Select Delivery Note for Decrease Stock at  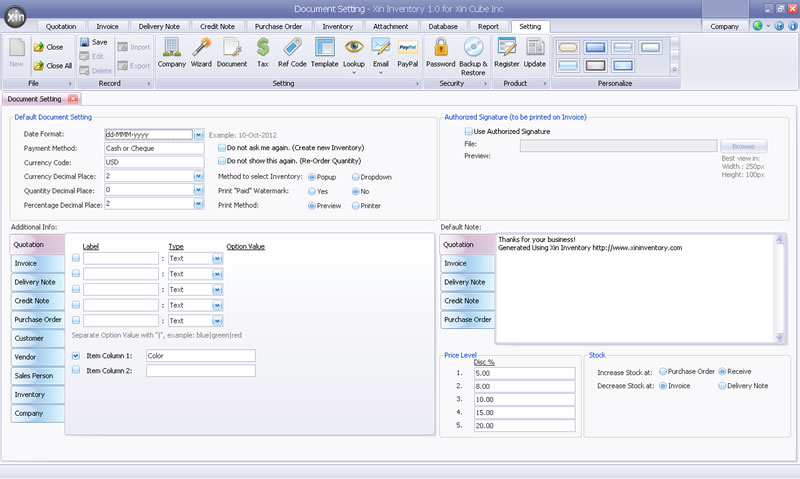point(722,386)
